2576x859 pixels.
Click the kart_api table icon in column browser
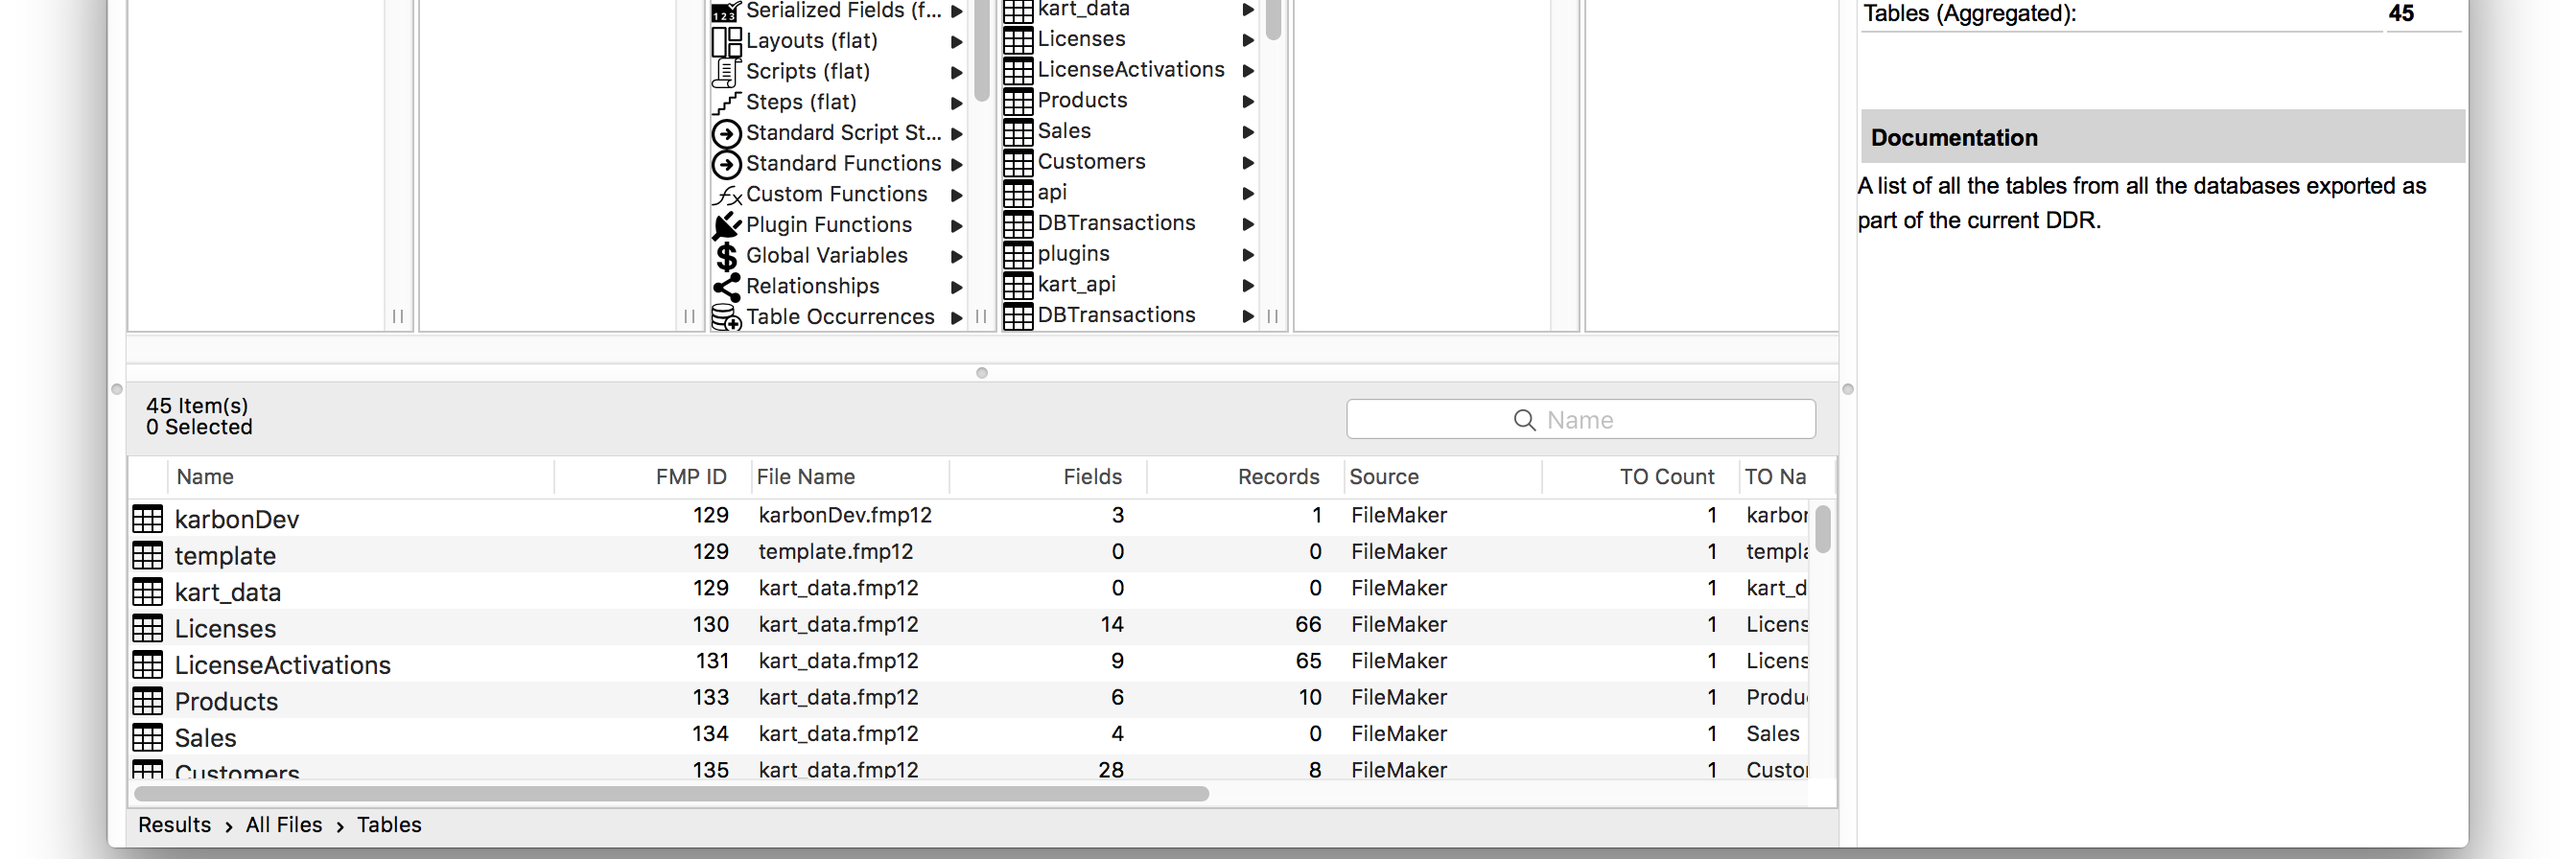(x=1018, y=285)
